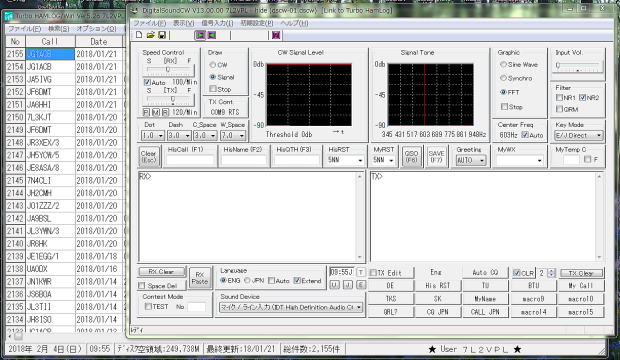The image size is (620, 360).
Task: Toggle the NR2 filter checkbox
Action: (582, 97)
